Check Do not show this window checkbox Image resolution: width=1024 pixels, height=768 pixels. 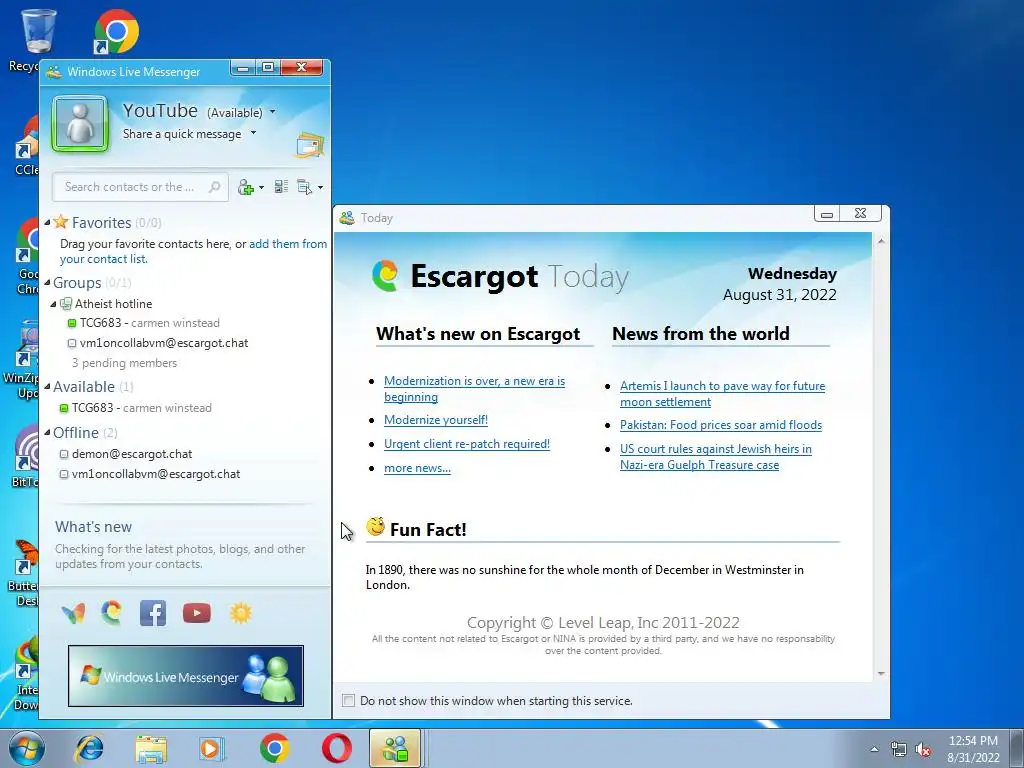pyautogui.click(x=349, y=701)
